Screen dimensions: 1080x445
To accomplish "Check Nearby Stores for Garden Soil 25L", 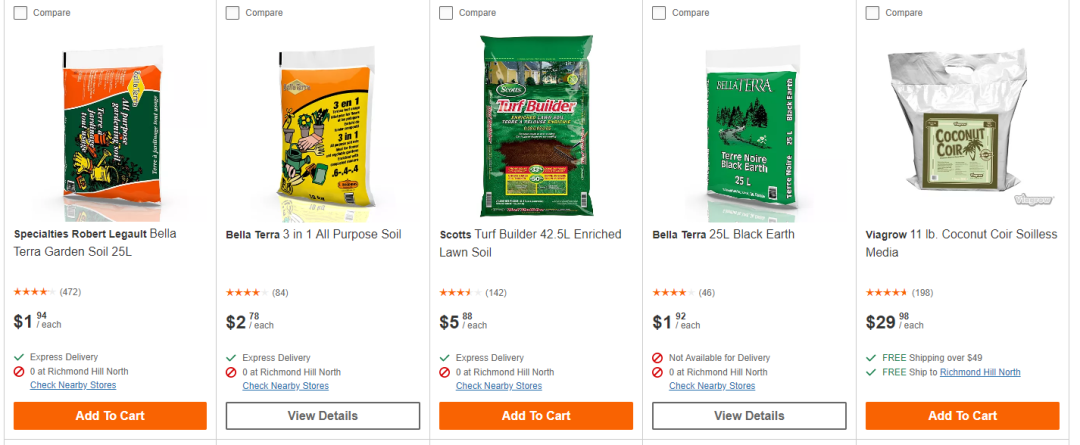I will (73, 385).
